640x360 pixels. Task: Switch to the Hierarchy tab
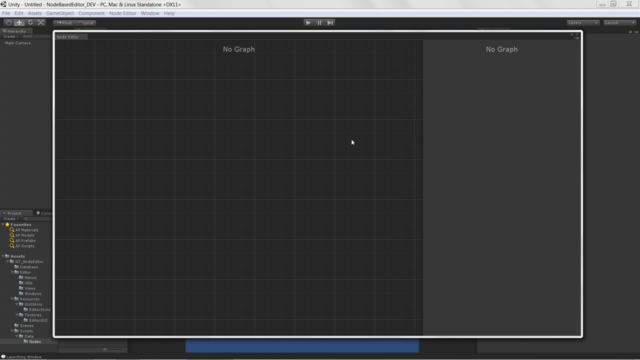[x=16, y=31]
